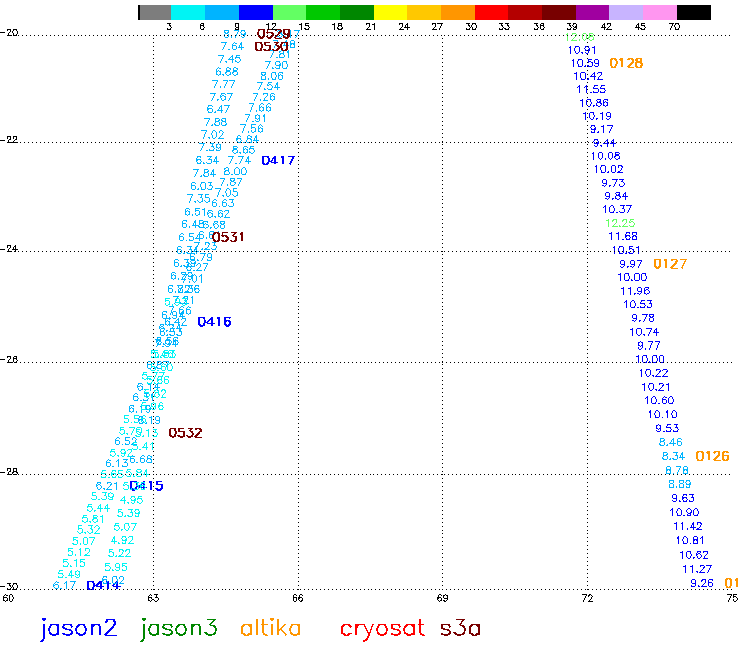This screenshot has width=740, height=650.
Task: Click the value 6.03
Action: [x=202, y=186]
